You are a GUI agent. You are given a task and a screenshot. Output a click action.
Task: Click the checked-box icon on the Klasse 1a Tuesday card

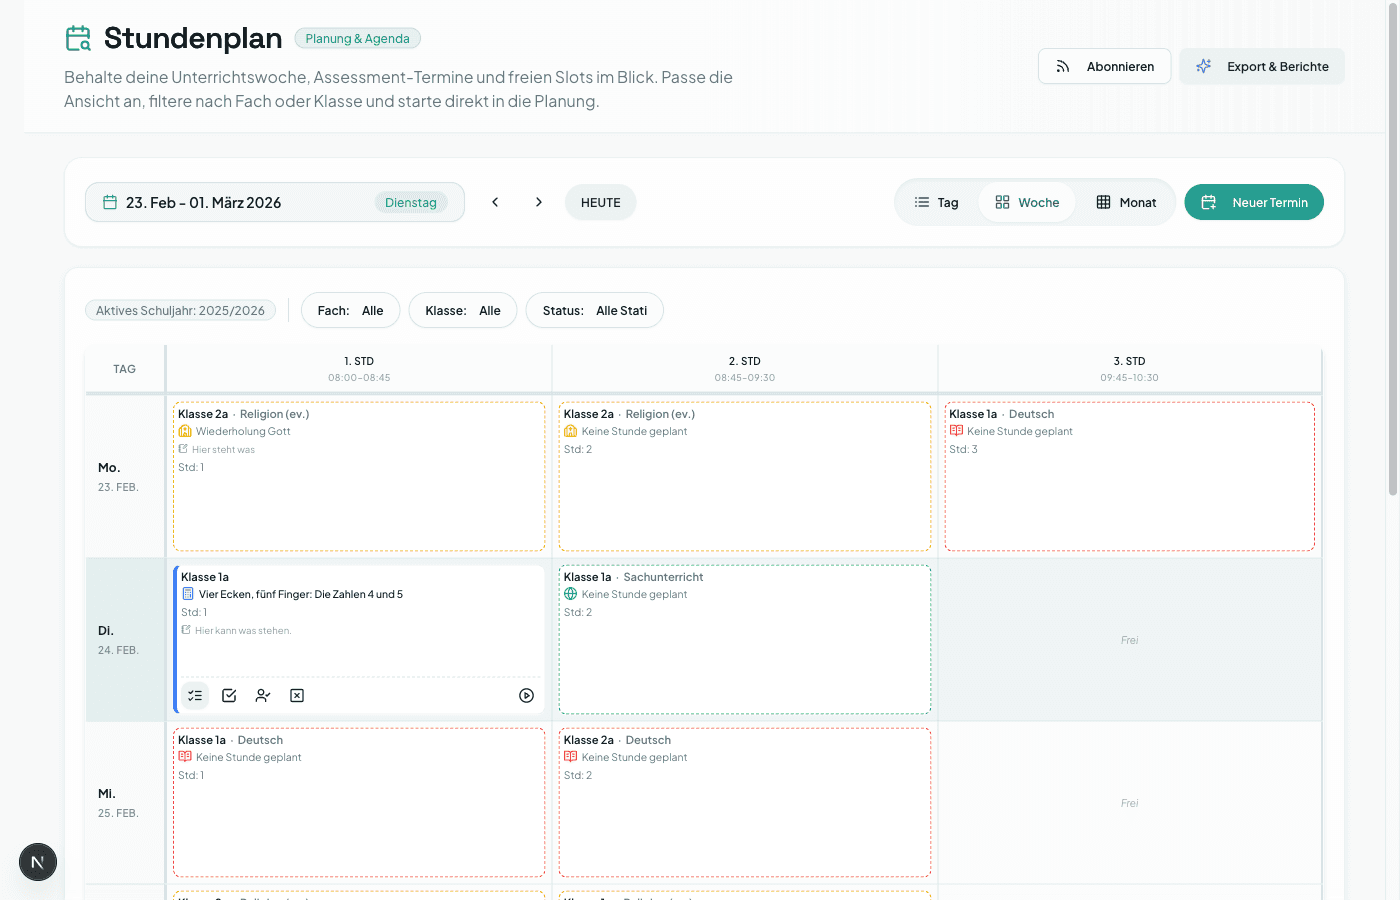point(229,696)
